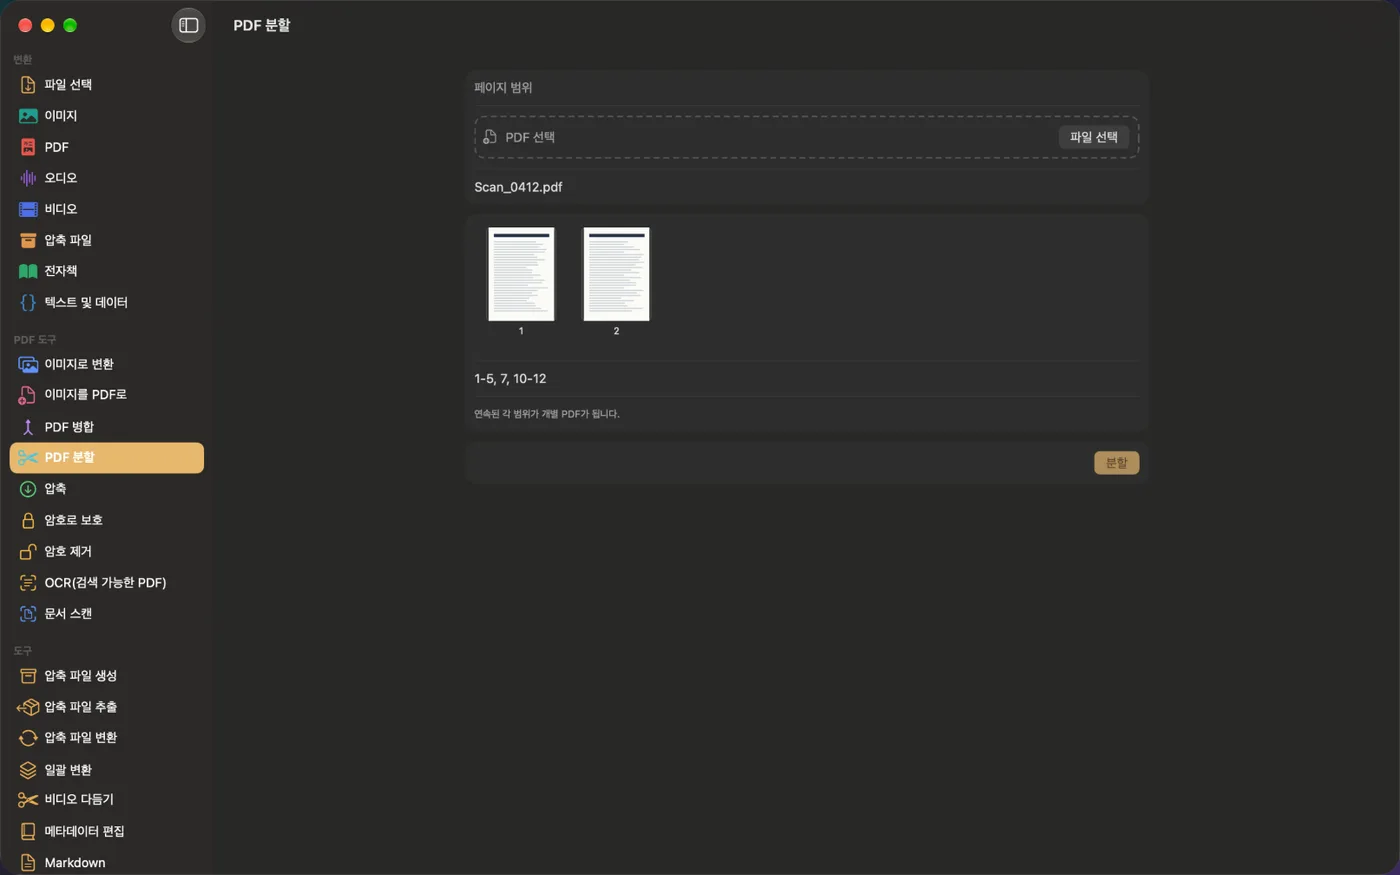This screenshot has width=1400, height=875.
Task: Click the PDF 분할 scissors icon
Action: 28,458
